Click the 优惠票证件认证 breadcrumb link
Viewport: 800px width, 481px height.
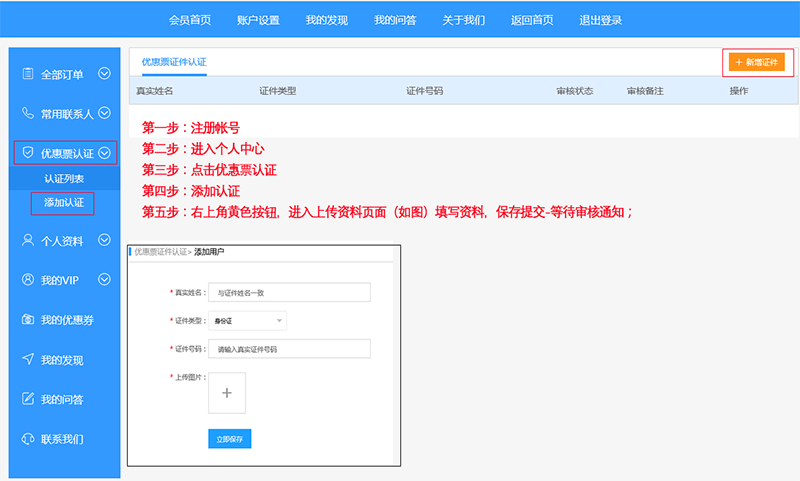point(161,252)
